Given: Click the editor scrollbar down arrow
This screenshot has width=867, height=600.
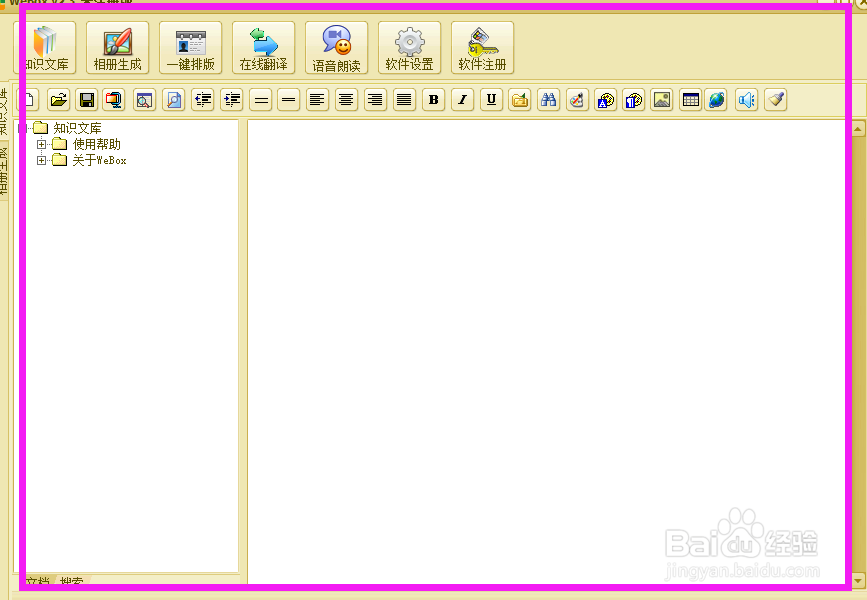Looking at the screenshot, I should tap(858, 581).
